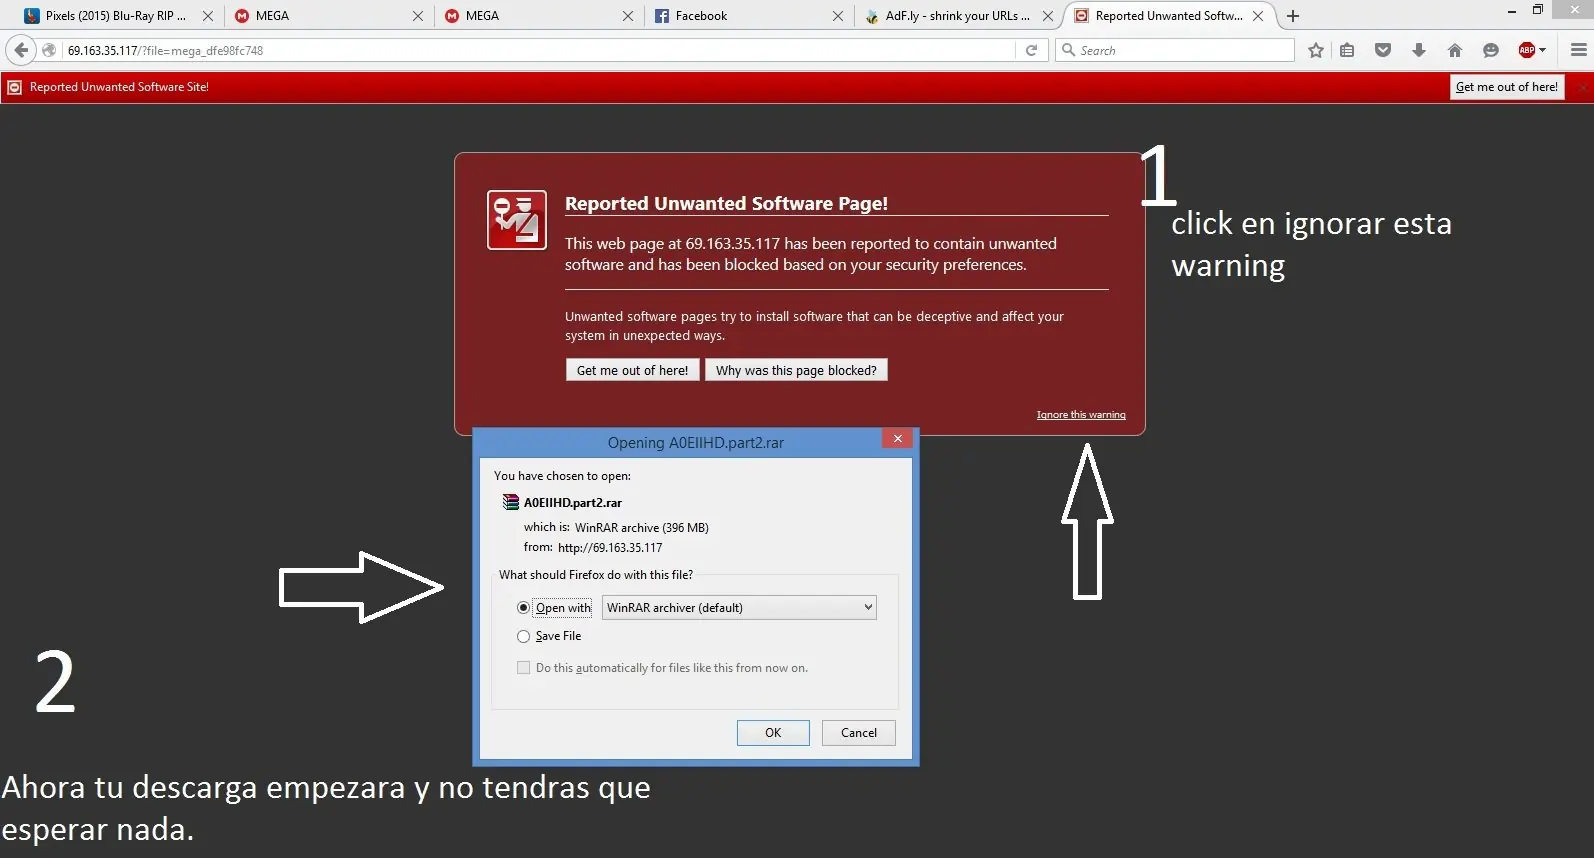Dismiss the red notification bar
The height and width of the screenshot is (858, 1594).
pos(1582,88)
